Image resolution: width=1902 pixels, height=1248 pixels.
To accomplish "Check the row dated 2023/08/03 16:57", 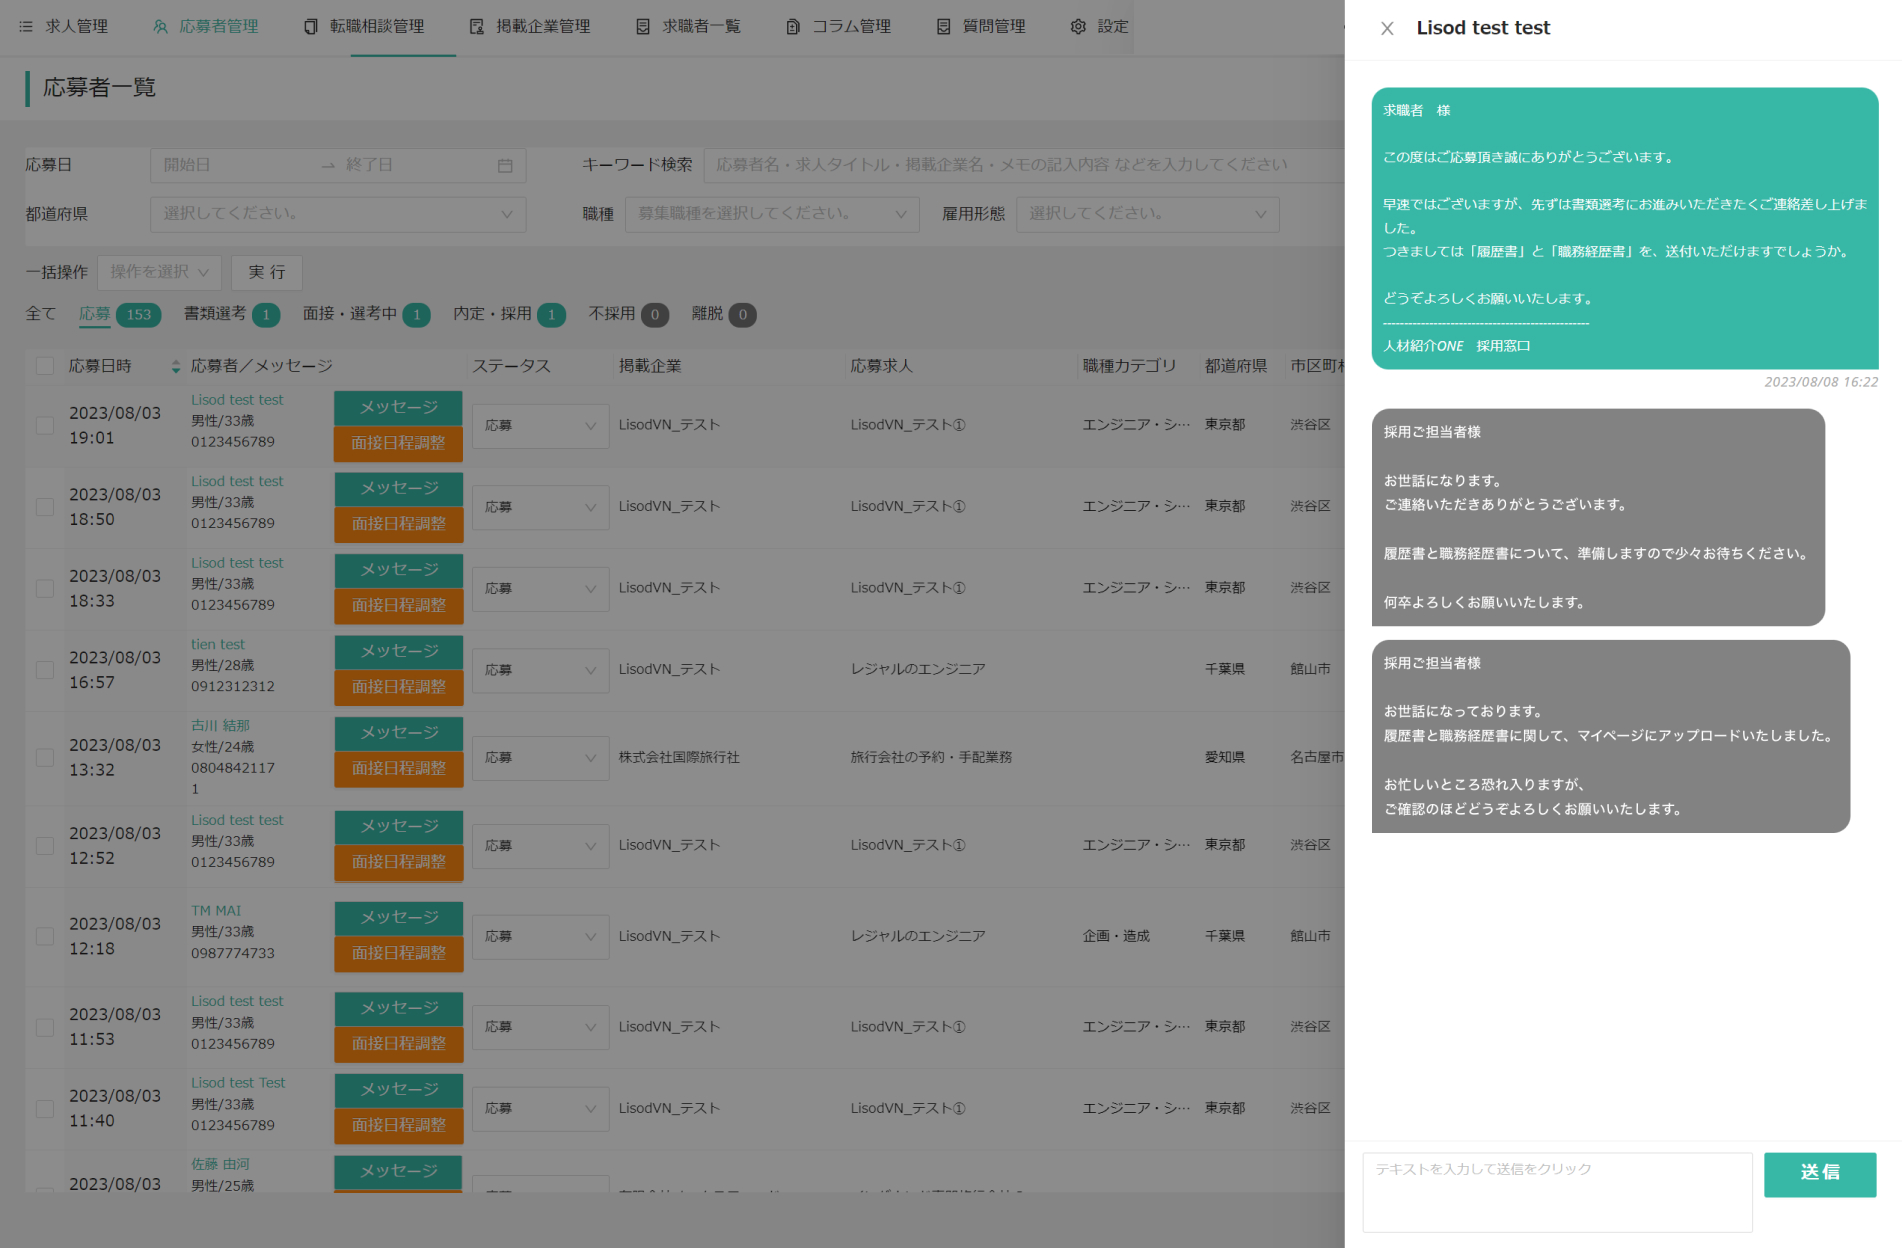I will pos(45,670).
